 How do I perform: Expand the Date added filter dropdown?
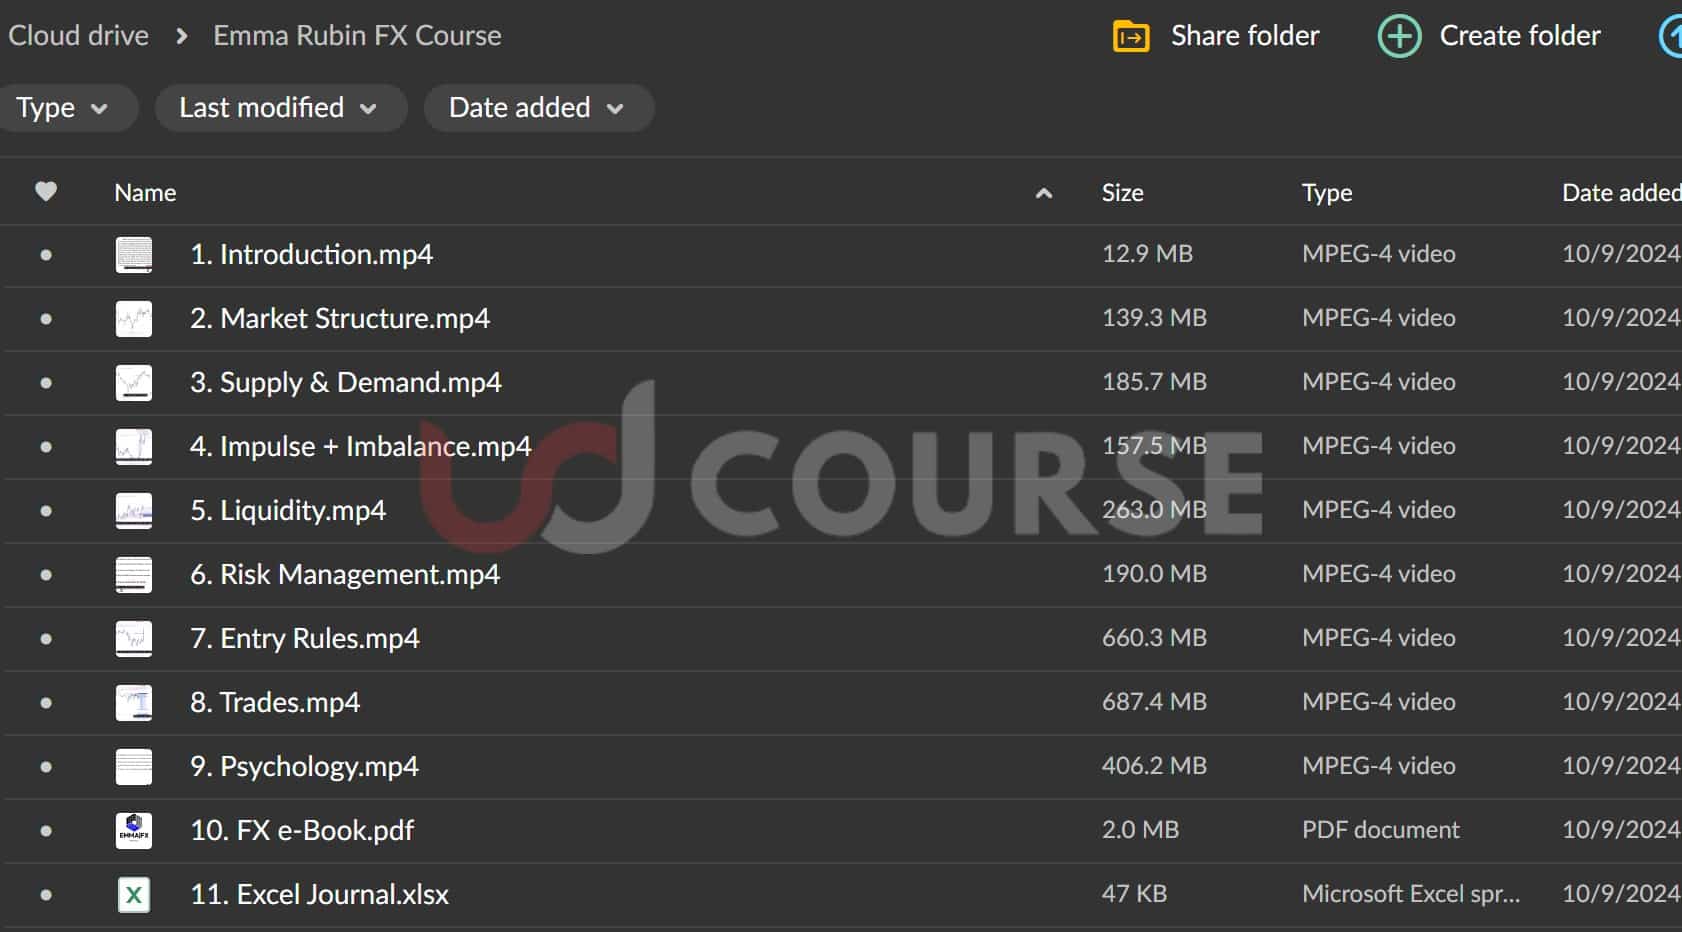[x=537, y=108]
